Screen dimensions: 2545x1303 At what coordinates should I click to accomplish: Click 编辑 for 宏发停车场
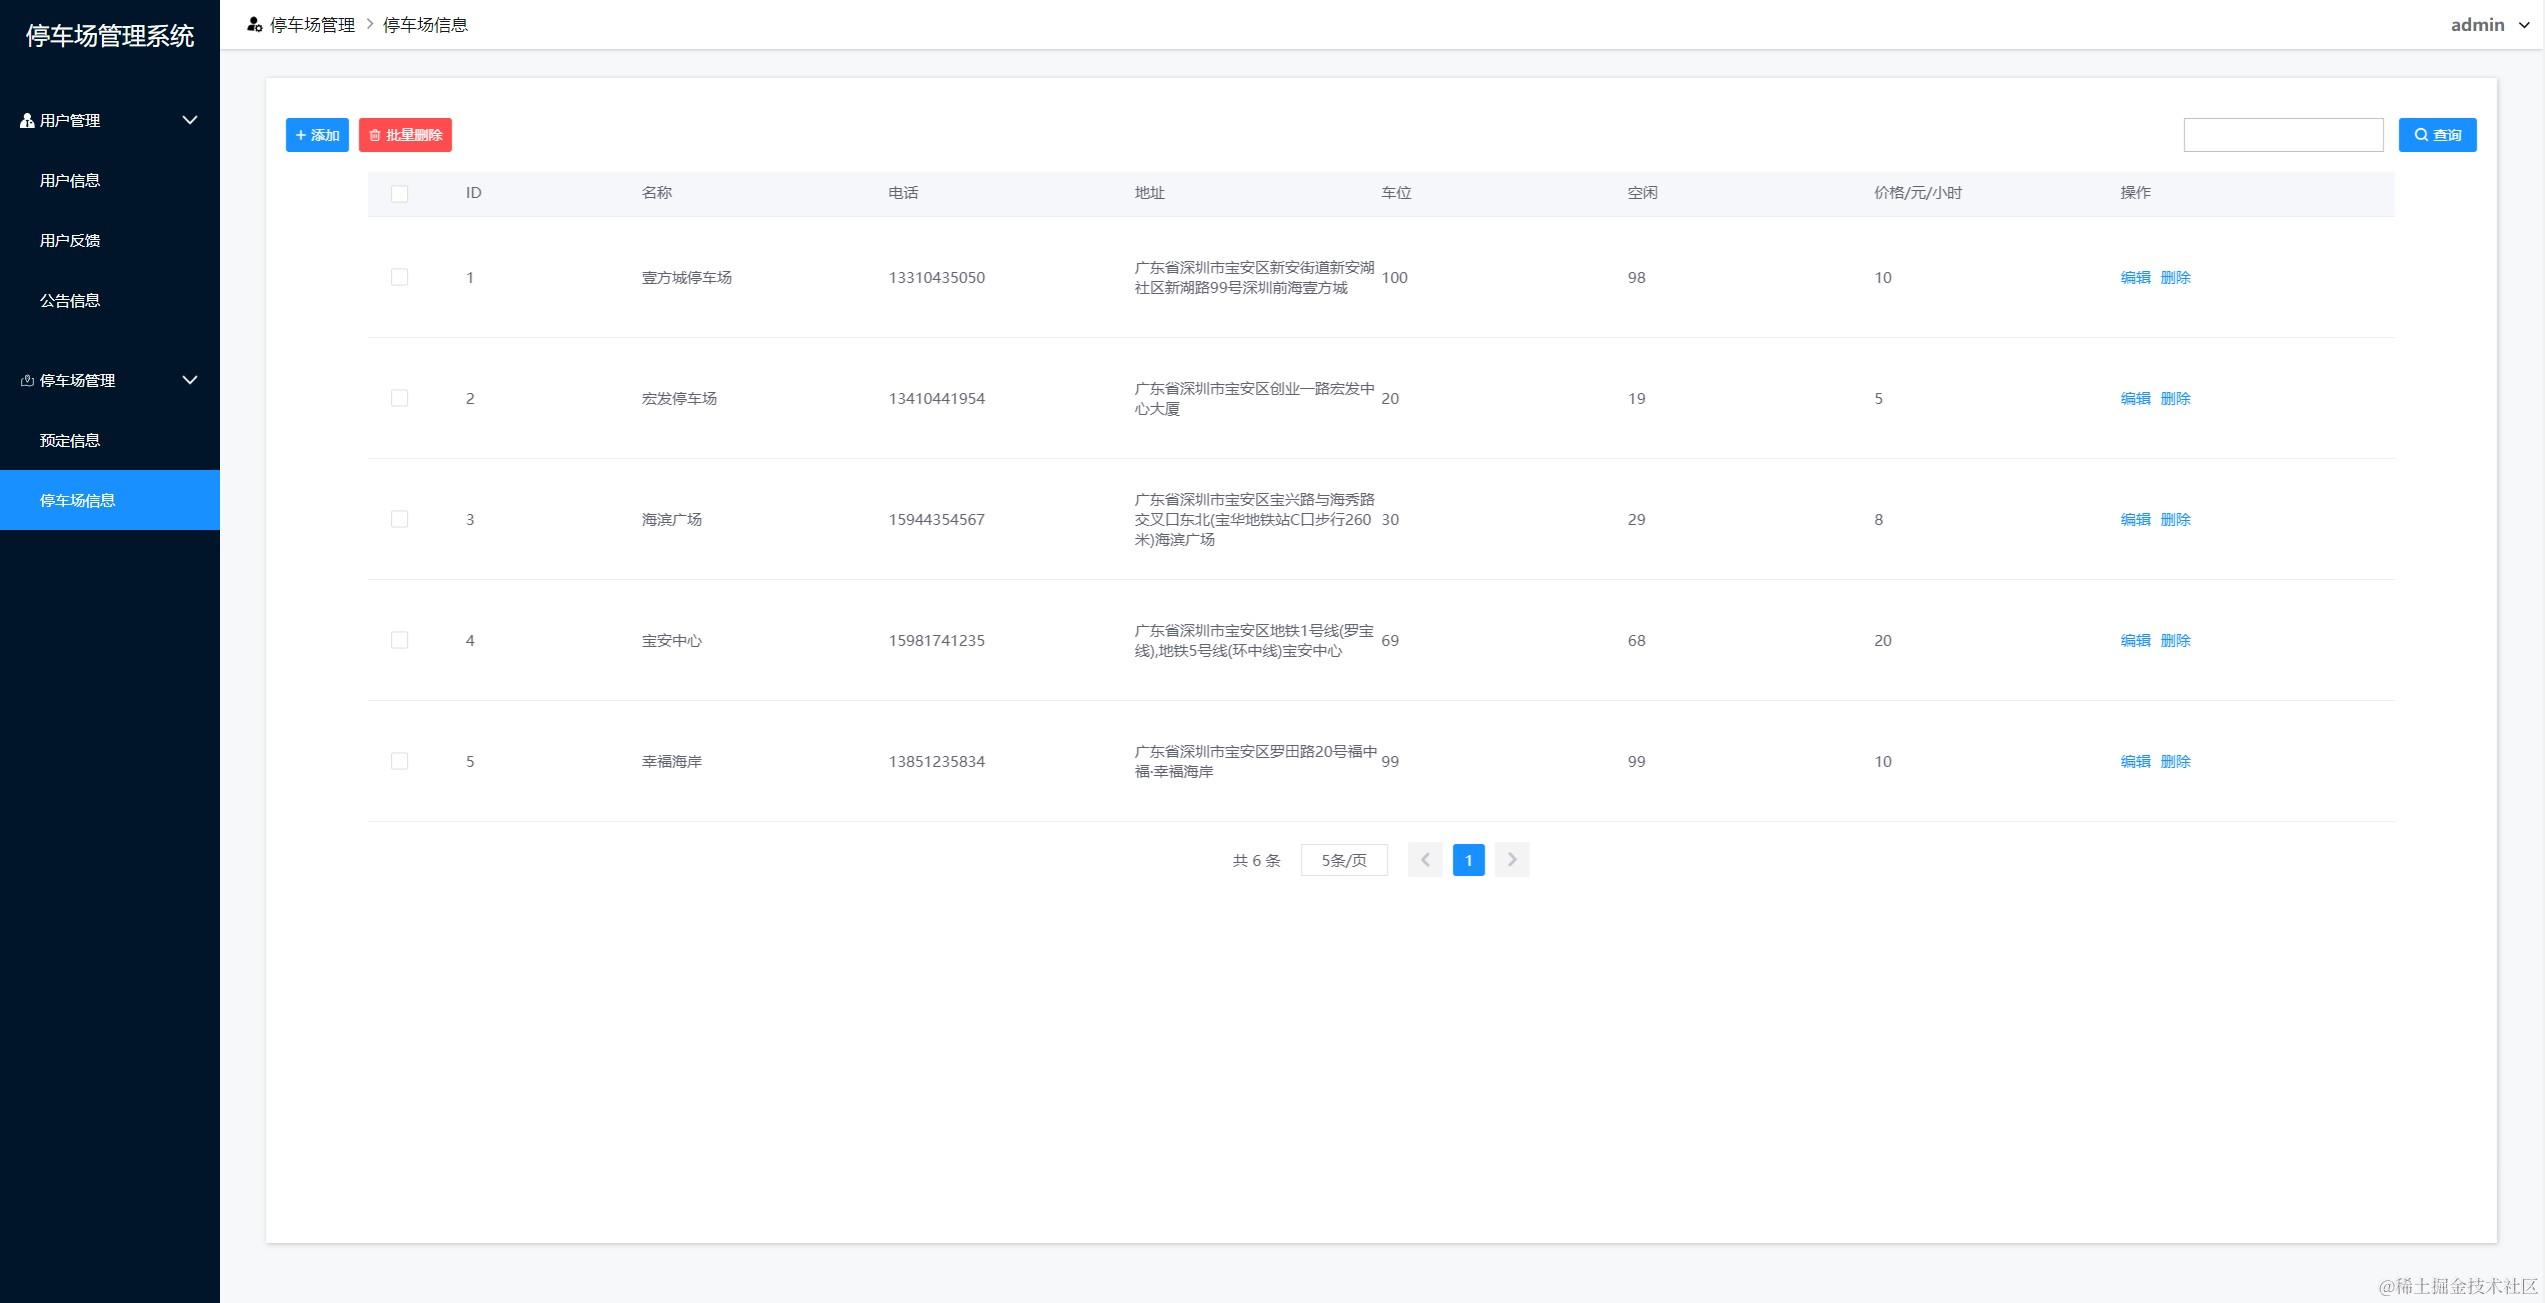coord(2134,398)
